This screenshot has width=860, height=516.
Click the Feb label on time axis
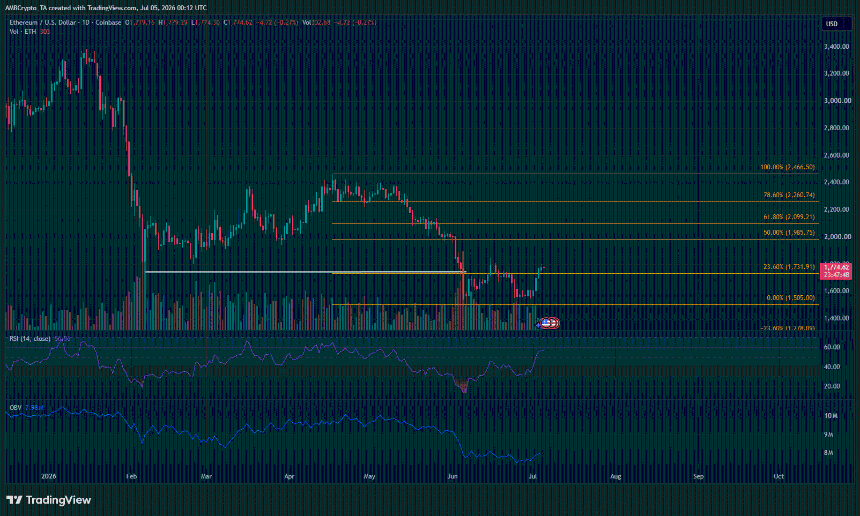click(131, 477)
